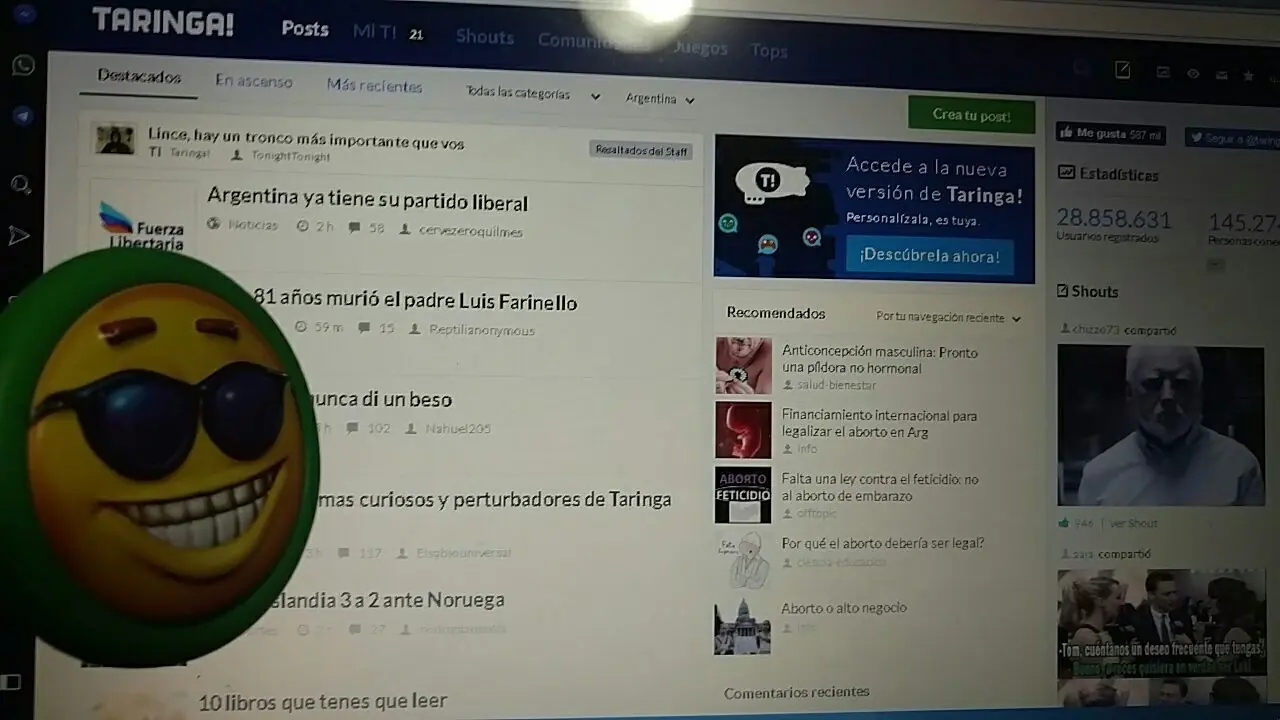Viewport: 1280px width, 720px height.
Task: Click the Anticoncepción masculina thumbnail
Action: (x=743, y=365)
